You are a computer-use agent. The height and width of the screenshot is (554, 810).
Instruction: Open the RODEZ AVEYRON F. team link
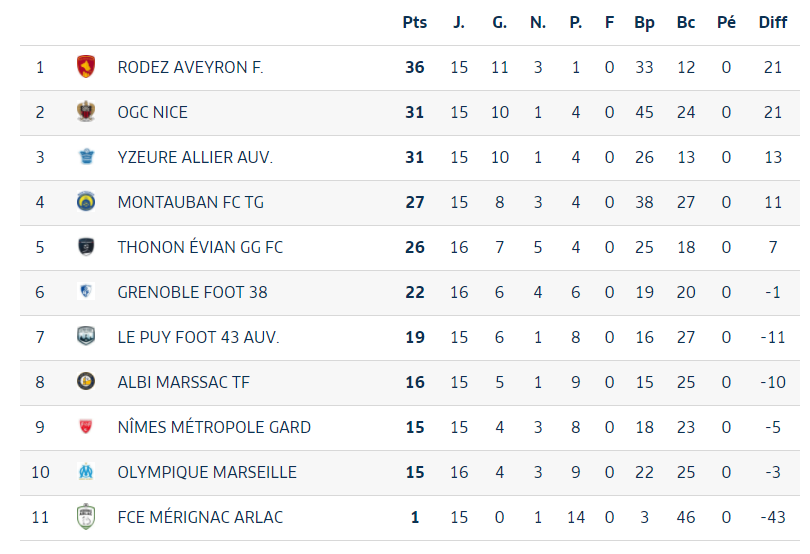click(x=191, y=67)
